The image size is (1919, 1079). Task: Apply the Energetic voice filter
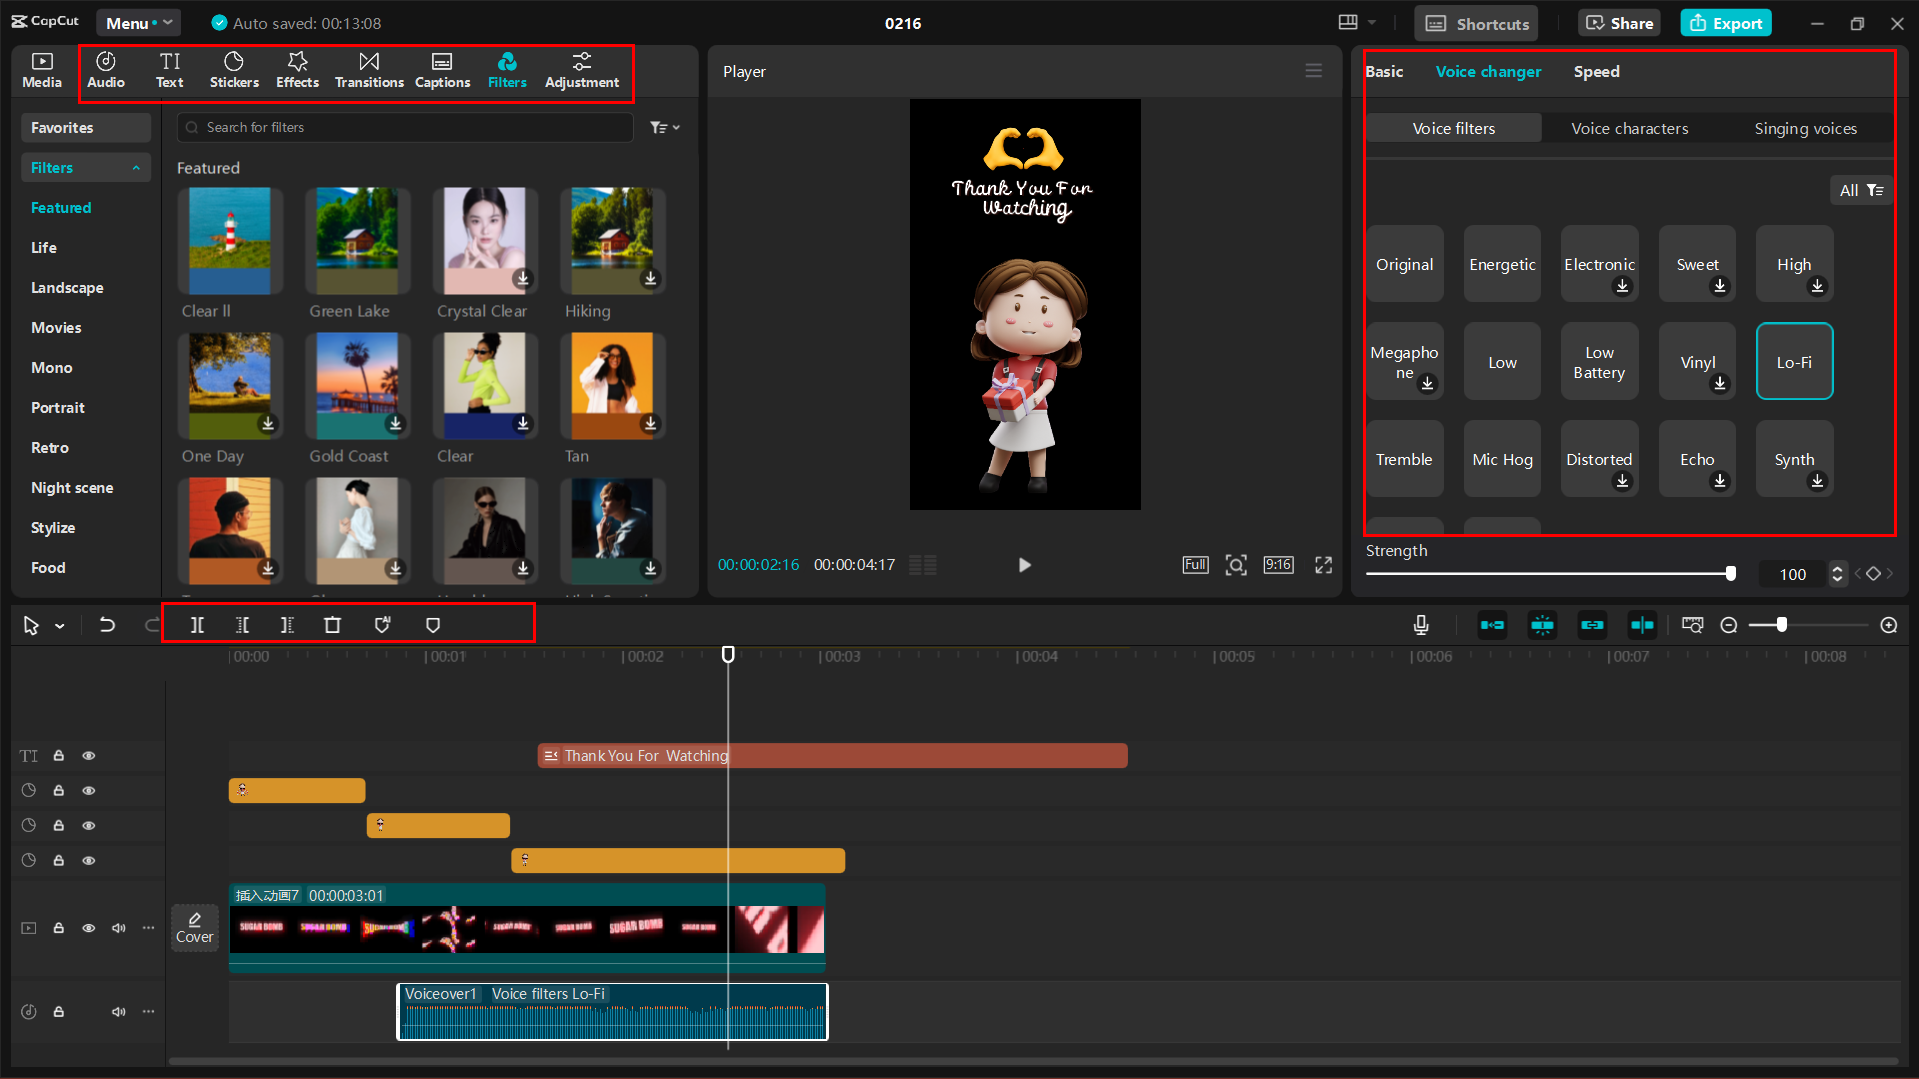(1501, 264)
